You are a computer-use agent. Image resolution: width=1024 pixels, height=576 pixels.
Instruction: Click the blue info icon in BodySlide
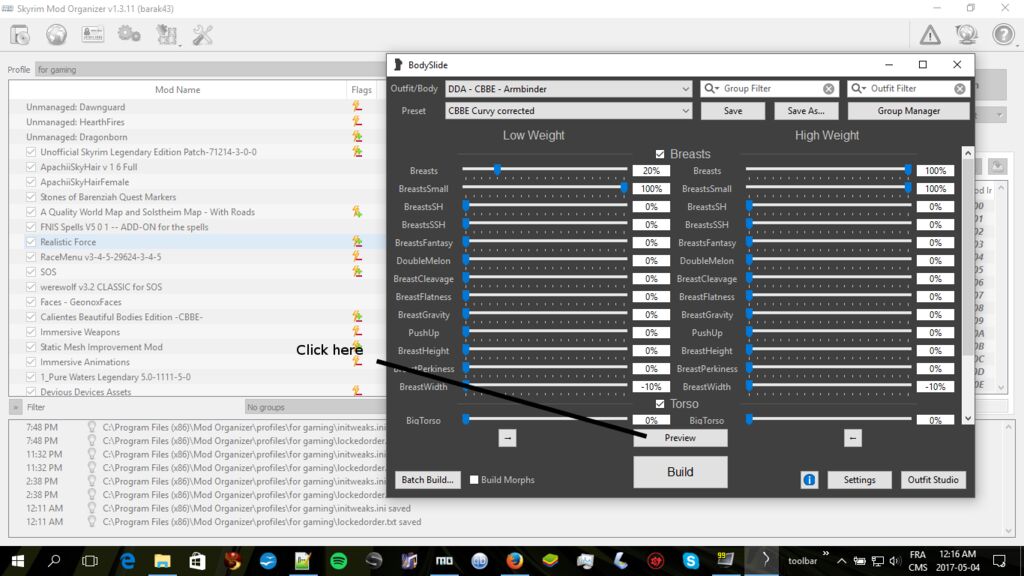pos(808,479)
